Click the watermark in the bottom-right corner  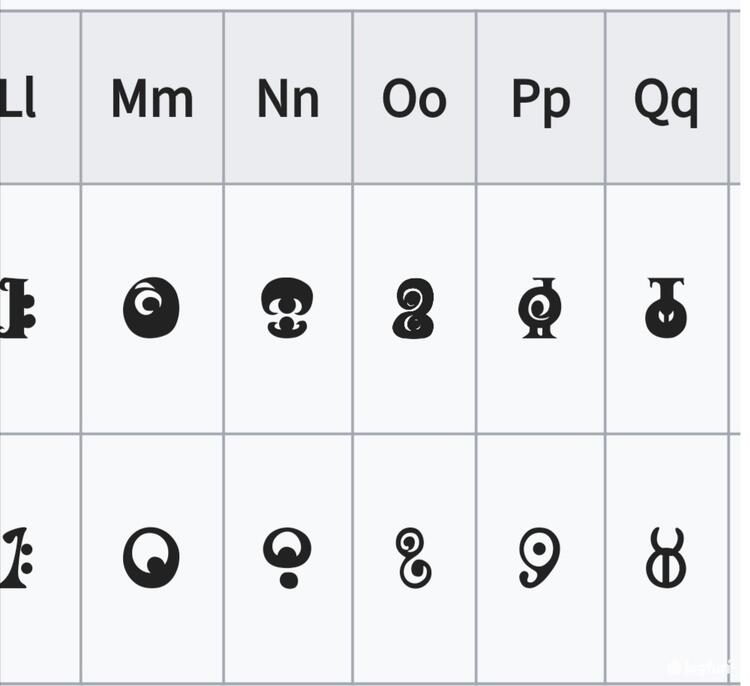701,667
